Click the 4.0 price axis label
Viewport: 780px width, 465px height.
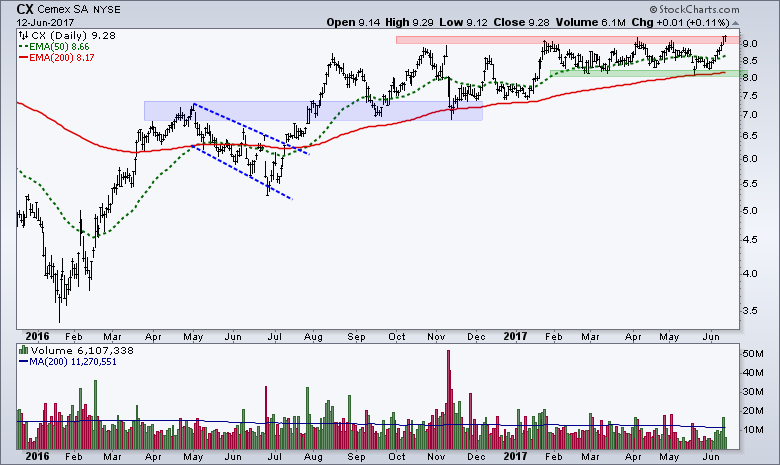point(750,274)
